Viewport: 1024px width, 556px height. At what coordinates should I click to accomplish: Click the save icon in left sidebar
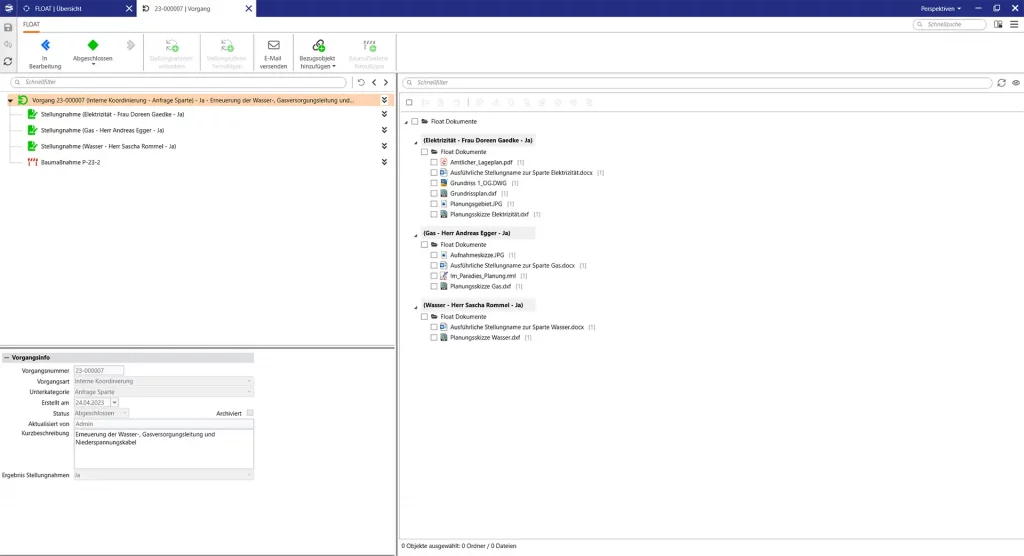(x=8, y=28)
